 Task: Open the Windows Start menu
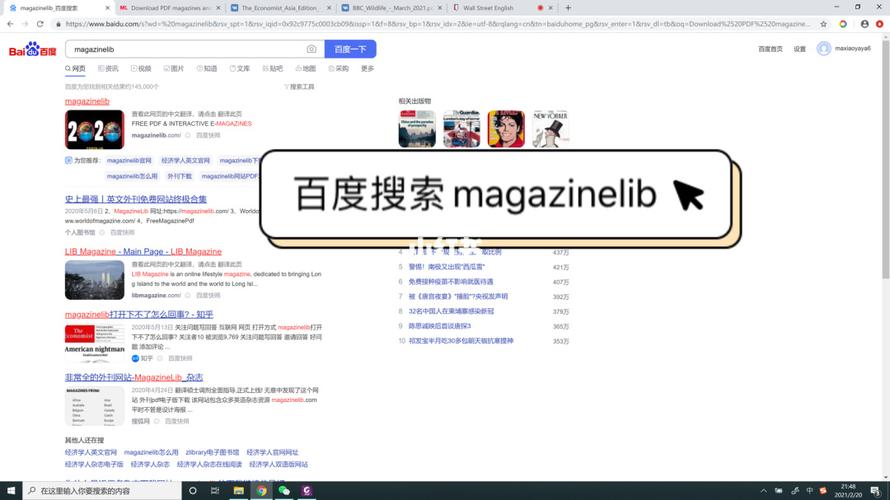click(x=11, y=490)
